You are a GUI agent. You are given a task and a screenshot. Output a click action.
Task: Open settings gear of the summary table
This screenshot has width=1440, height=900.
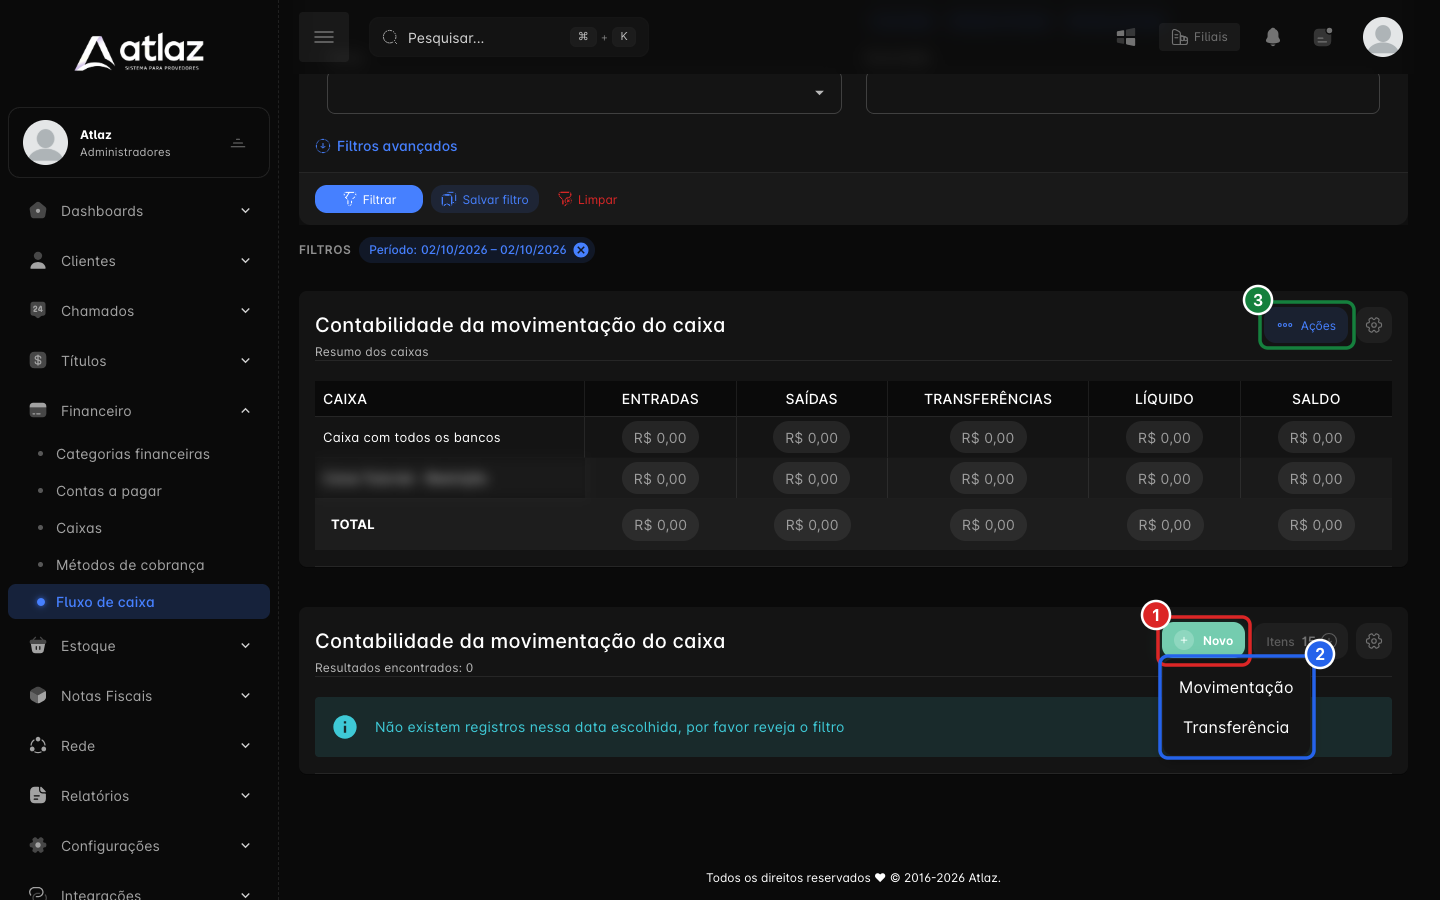(1374, 325)
